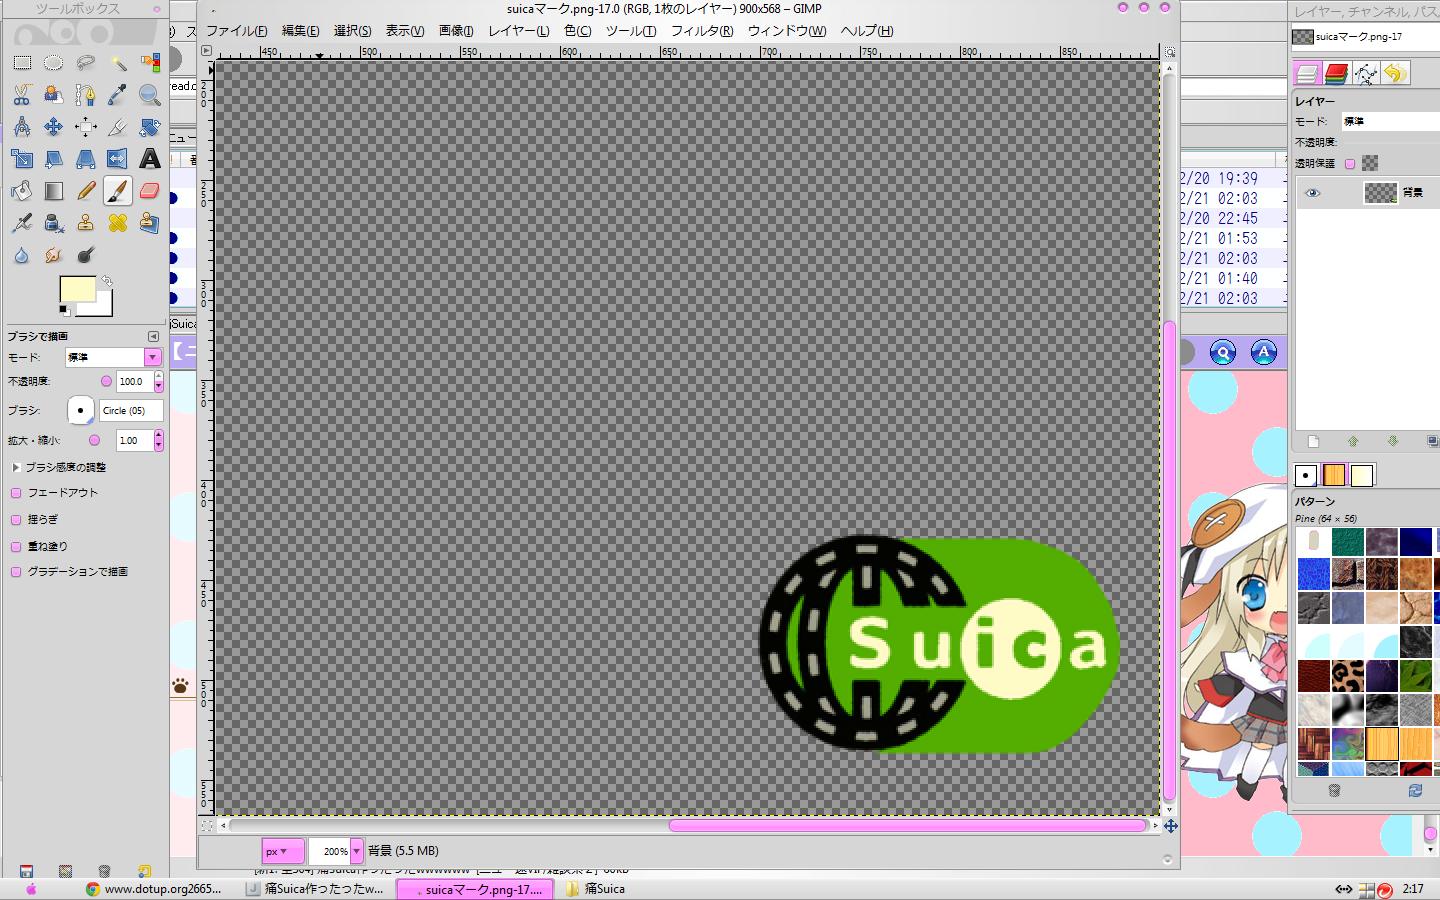The image size is (1440, 900).
Task: Hide the 背景 layer eye icon
Action: [1312, 193]
